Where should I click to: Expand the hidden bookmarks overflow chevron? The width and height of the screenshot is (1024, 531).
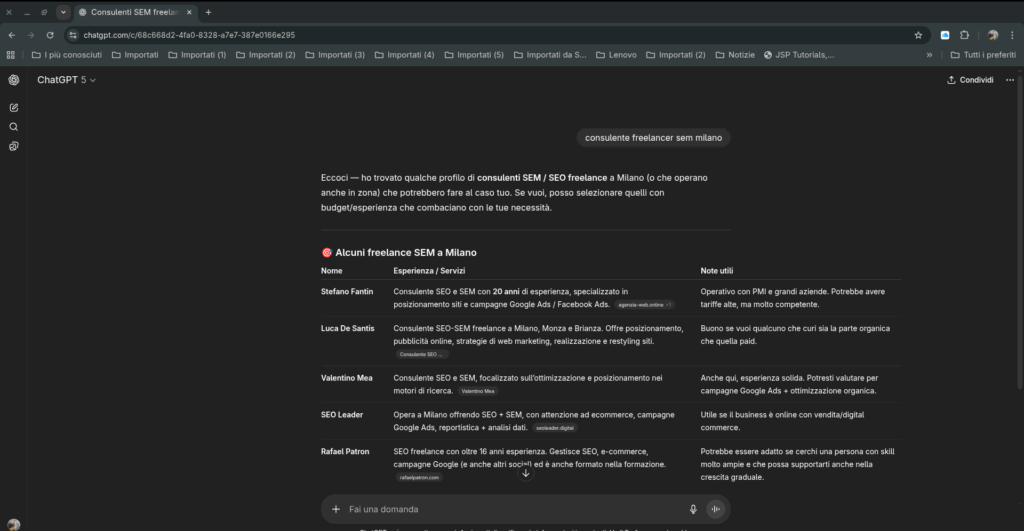click(x=930, y=55)
